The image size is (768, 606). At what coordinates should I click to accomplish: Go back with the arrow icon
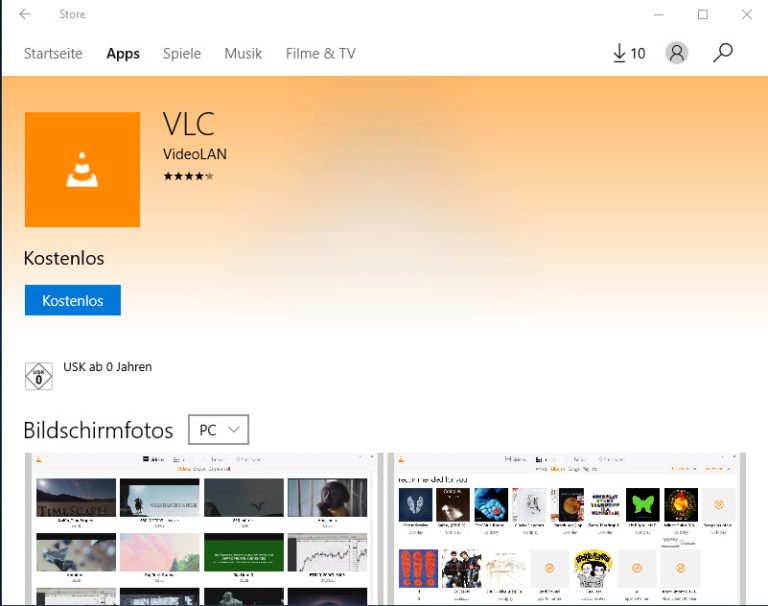(x=25, y=14)
